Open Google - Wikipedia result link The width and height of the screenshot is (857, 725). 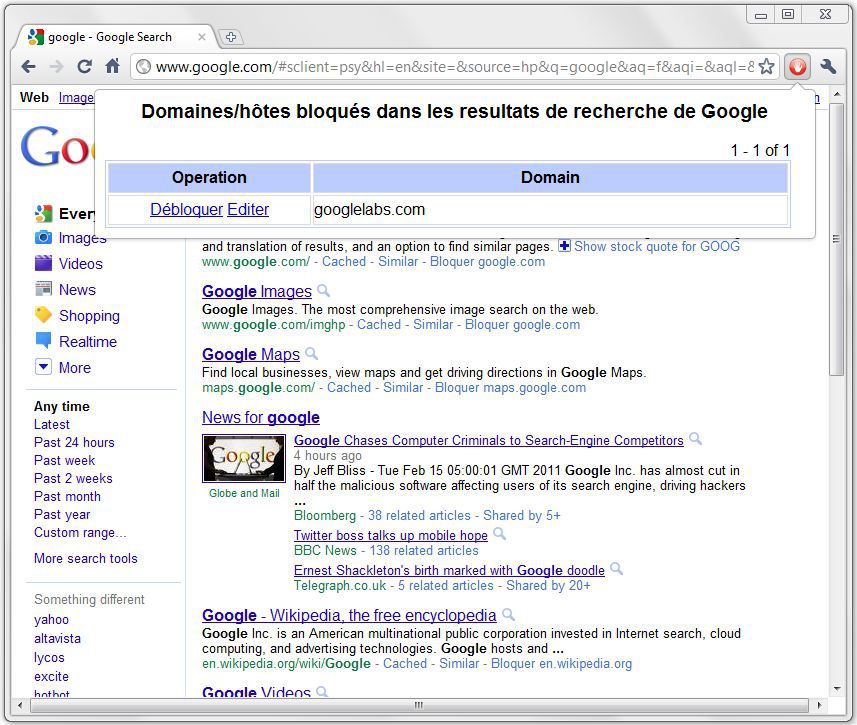point(349,616)
